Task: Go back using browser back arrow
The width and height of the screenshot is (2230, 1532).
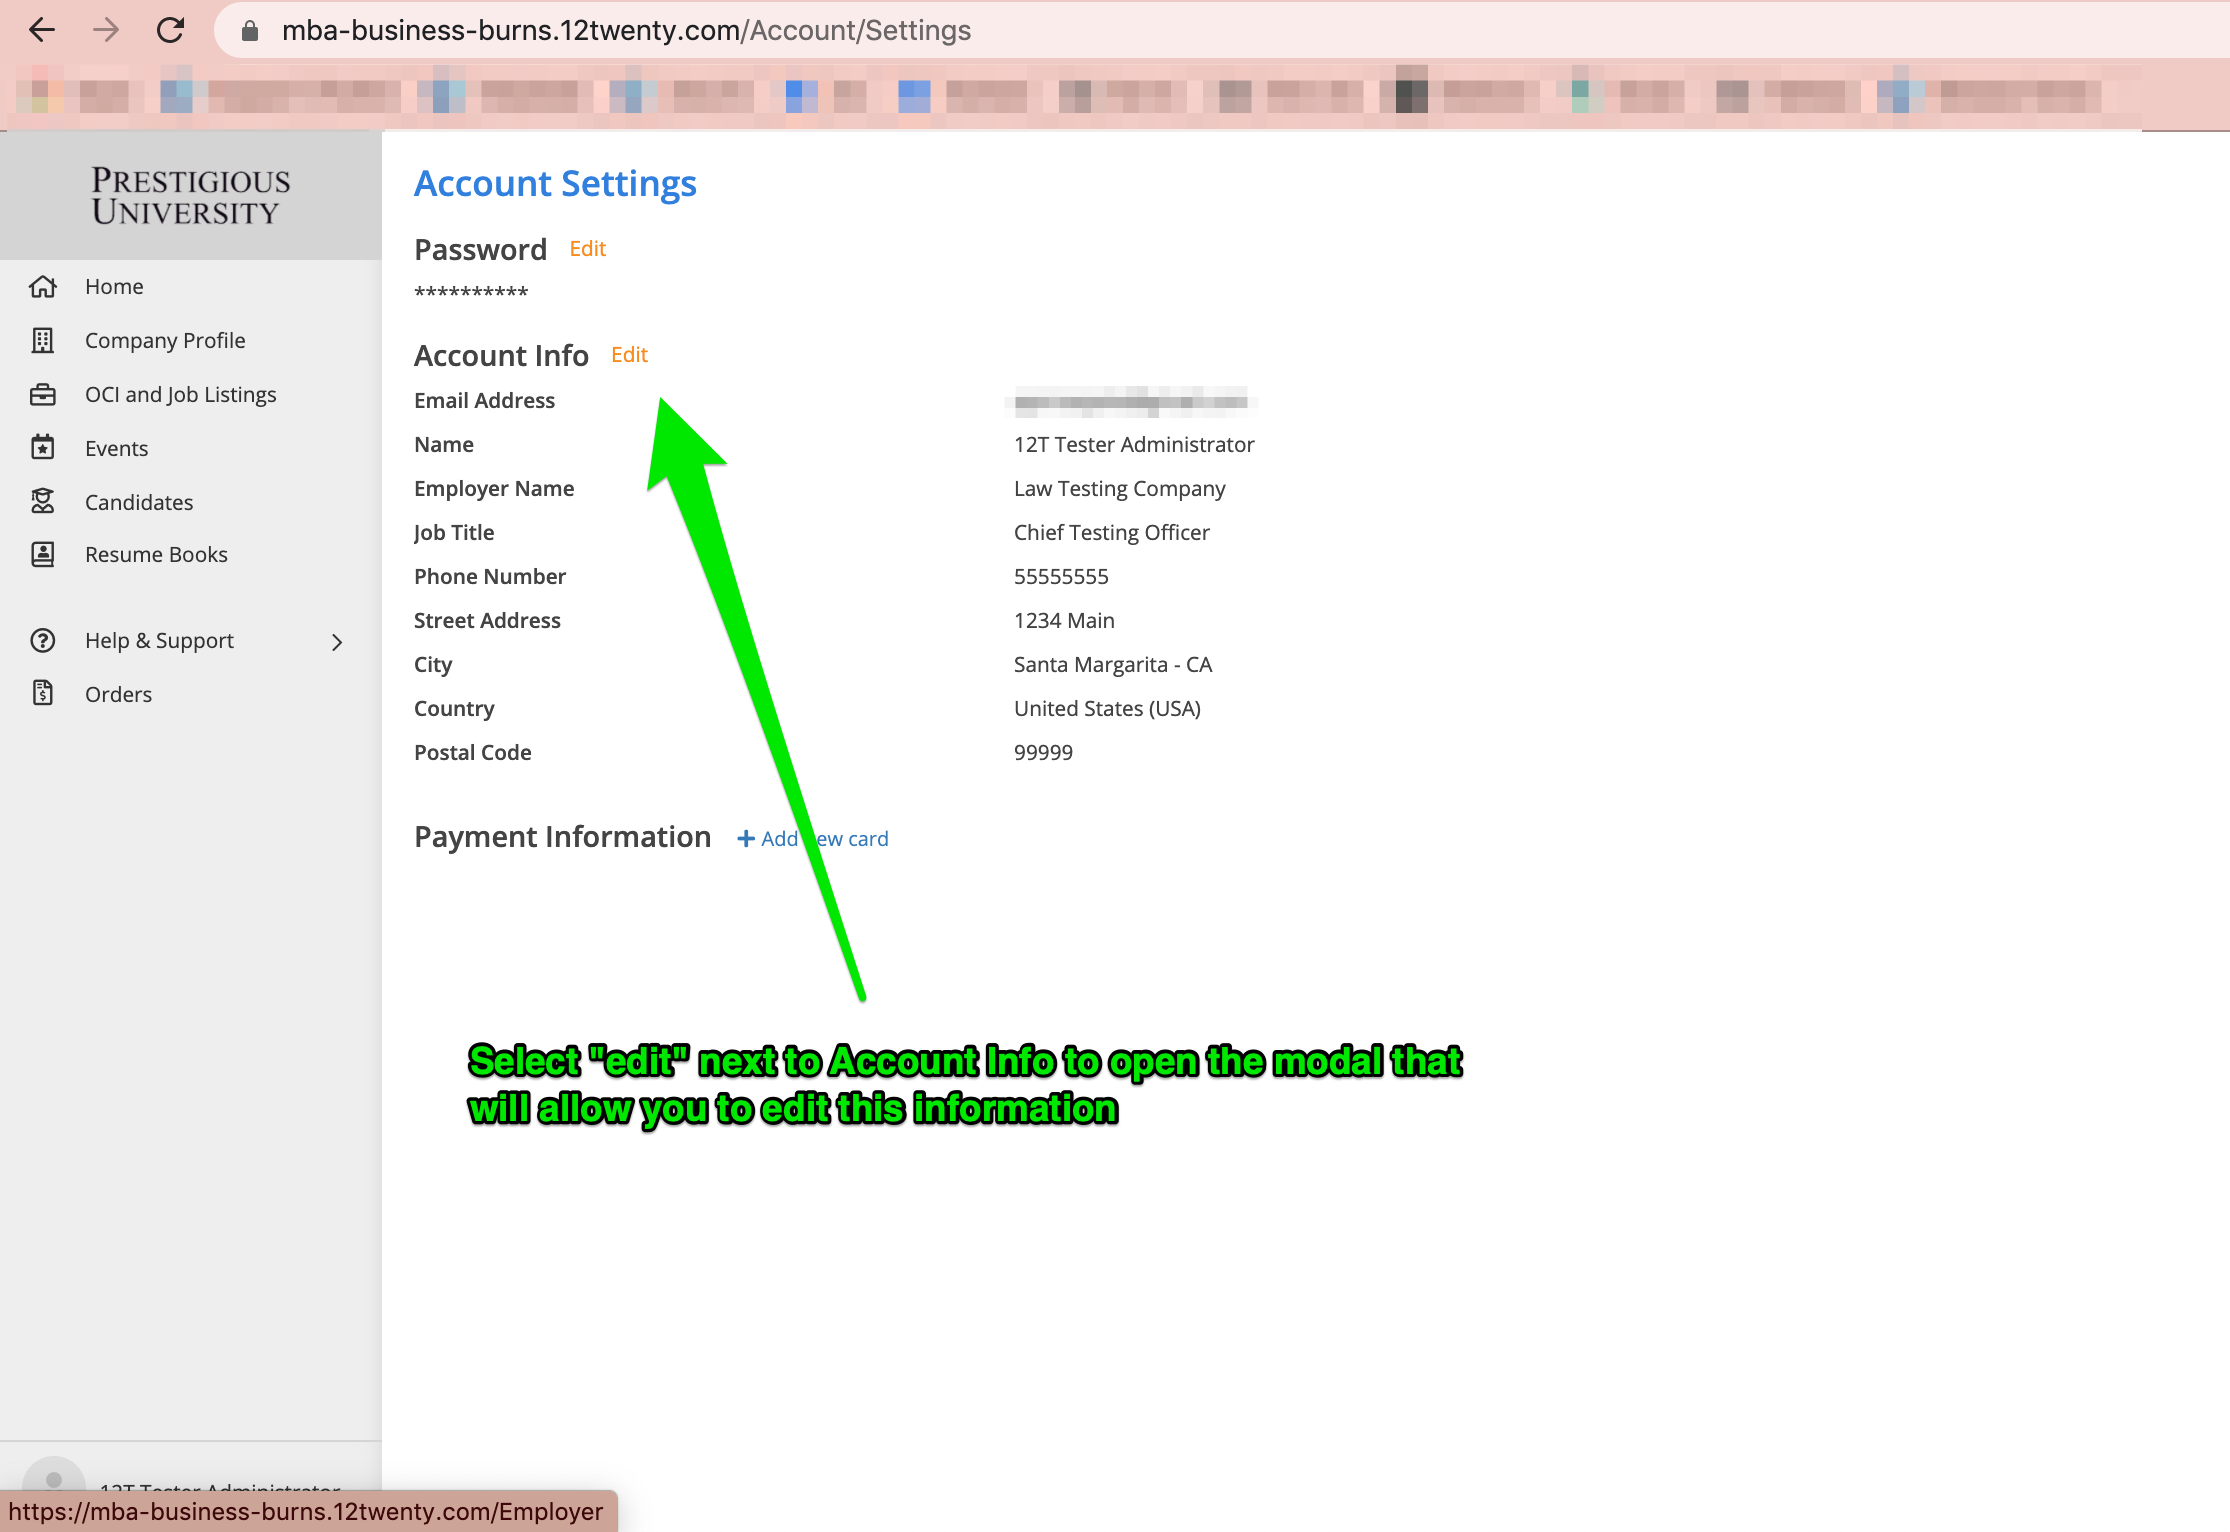Action: click(x=42, y=30)
